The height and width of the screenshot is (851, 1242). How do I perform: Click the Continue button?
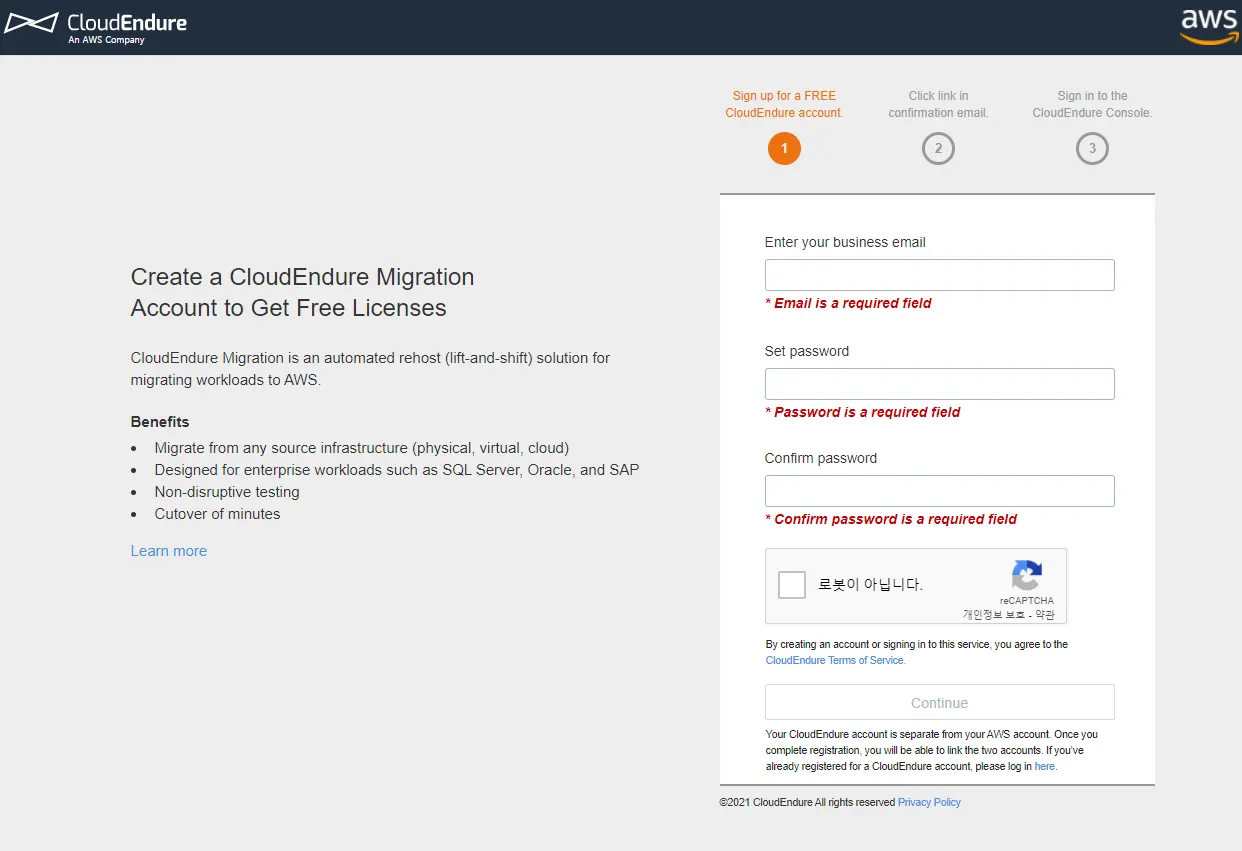click(x=939, y=703)
